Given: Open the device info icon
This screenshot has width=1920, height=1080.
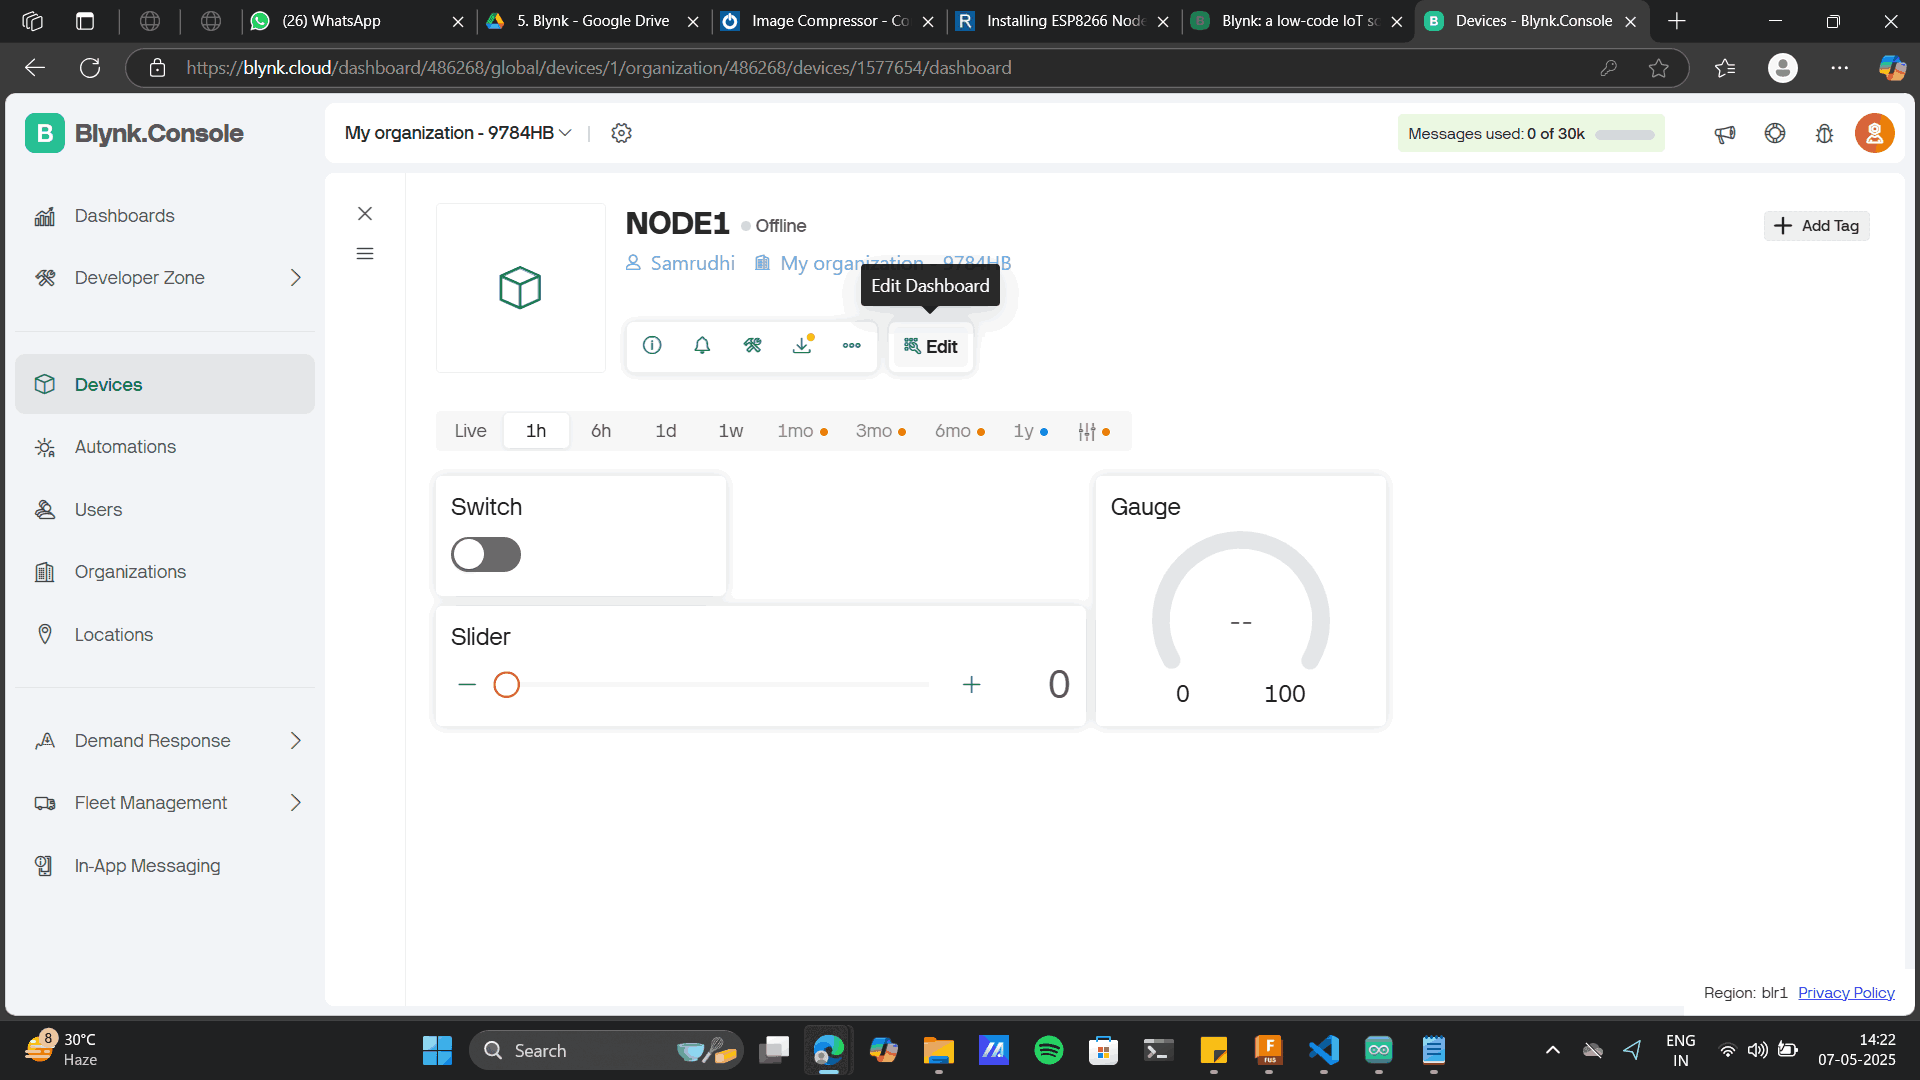Looking at the screenshot, I should [652, 345].
